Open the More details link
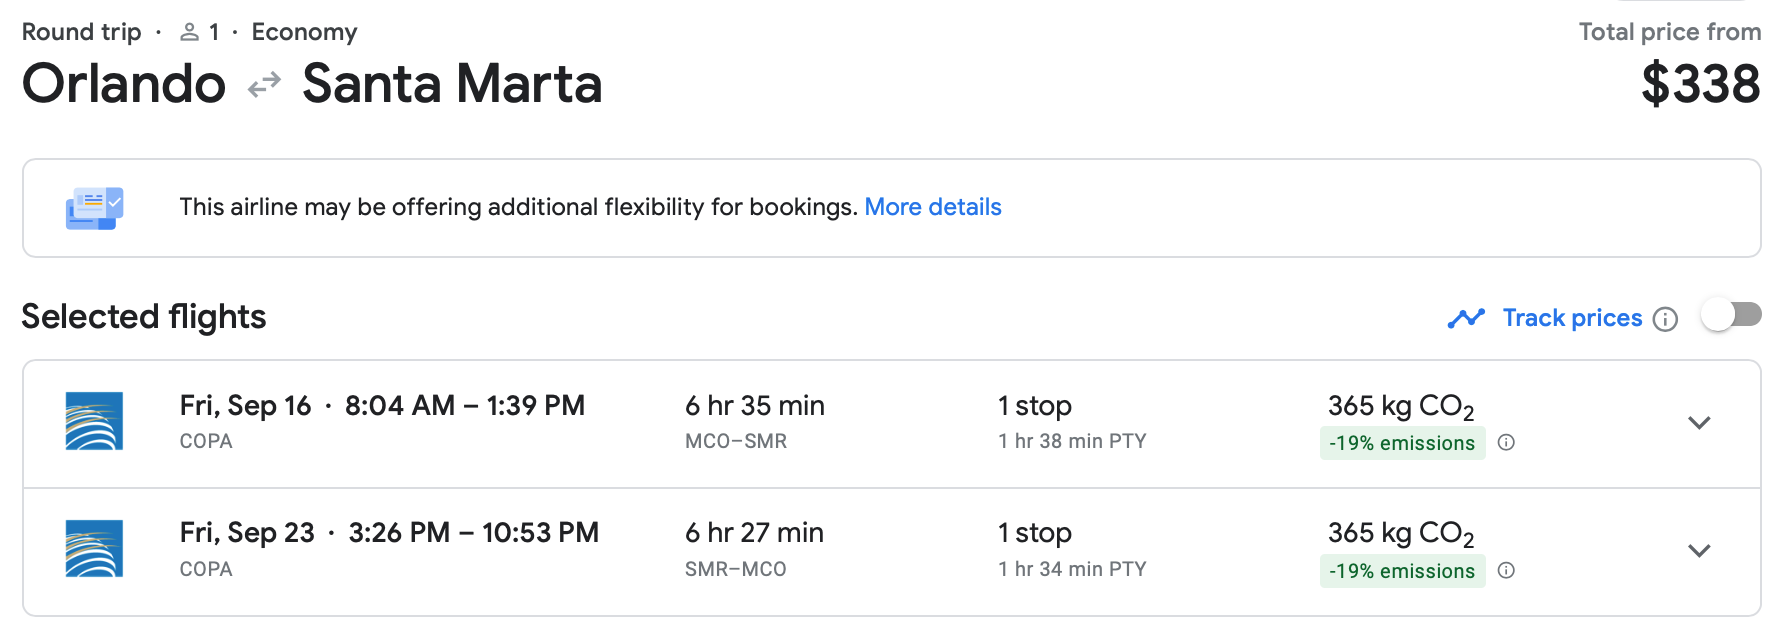The width and height of the screenshot is (1784, 640). (932, 207)
